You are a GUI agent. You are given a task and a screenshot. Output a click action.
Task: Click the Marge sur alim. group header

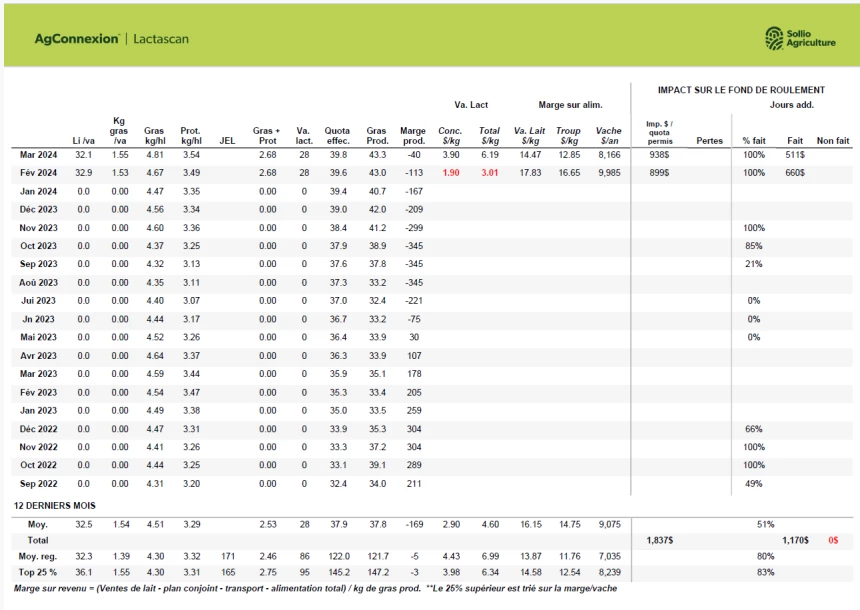coord(570,105)
